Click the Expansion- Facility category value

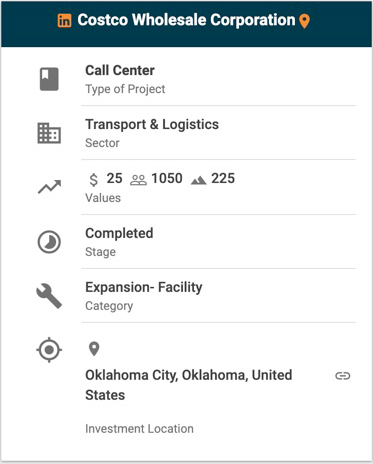coord(144,287)
